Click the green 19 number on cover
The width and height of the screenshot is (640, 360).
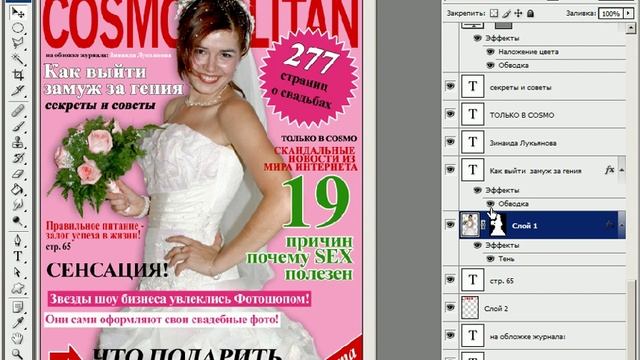(x=316, y=202)
